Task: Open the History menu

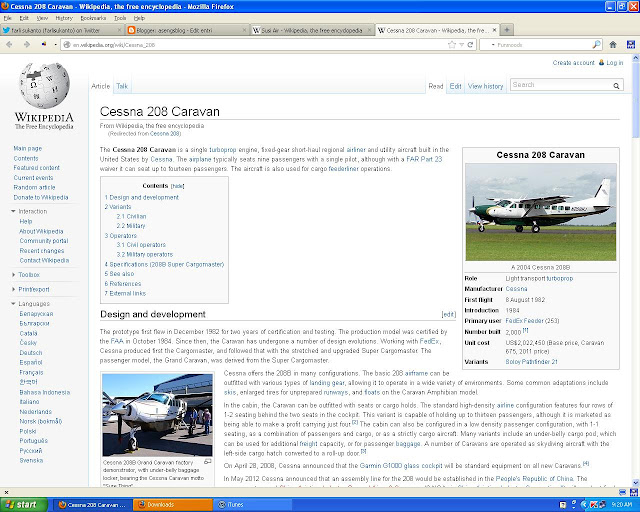Action: pos(64,18)
